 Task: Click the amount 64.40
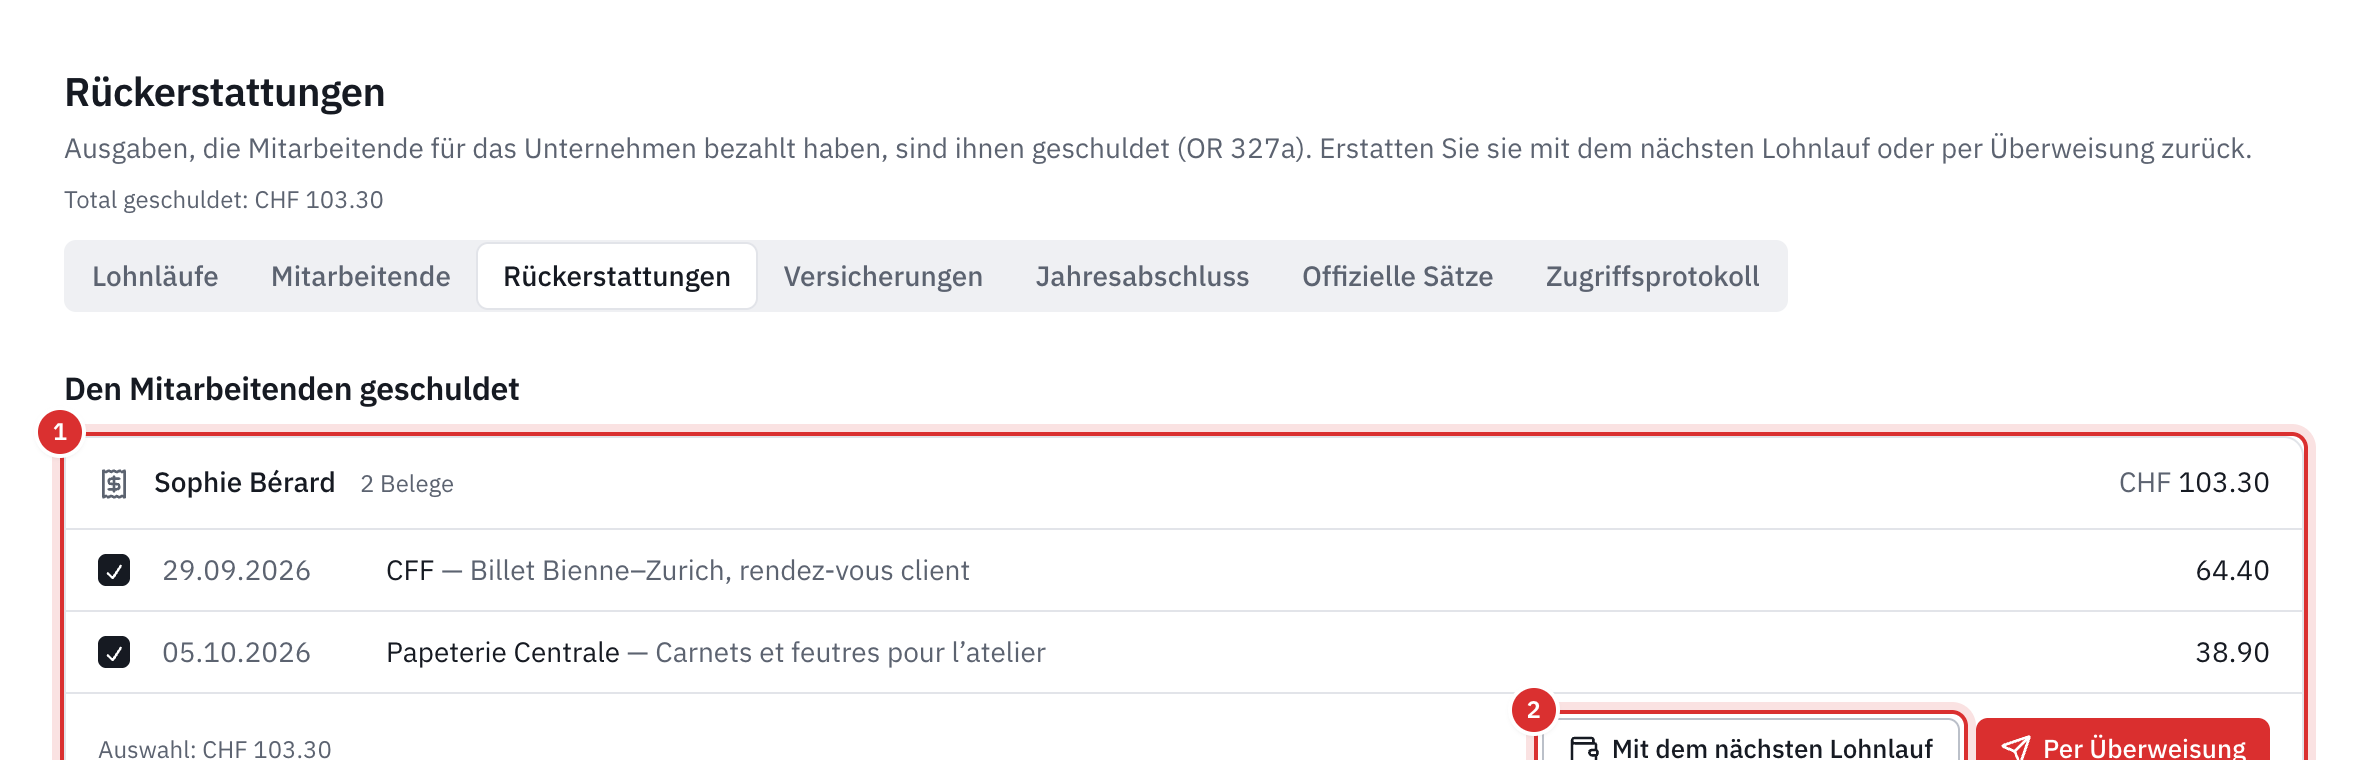pyautogui.click(x=2232, y=570)
